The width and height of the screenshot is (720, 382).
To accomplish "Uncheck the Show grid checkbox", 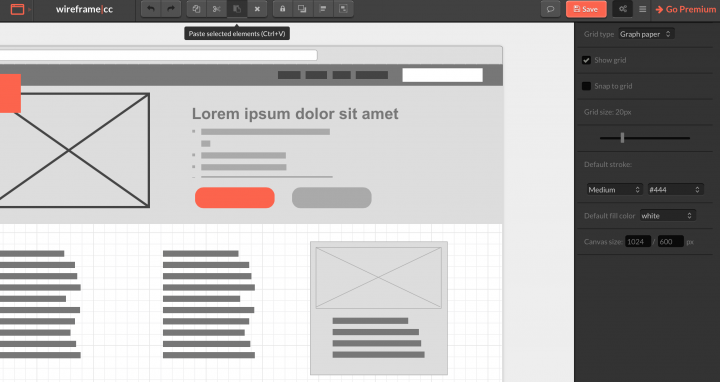I will pos(586,60).
